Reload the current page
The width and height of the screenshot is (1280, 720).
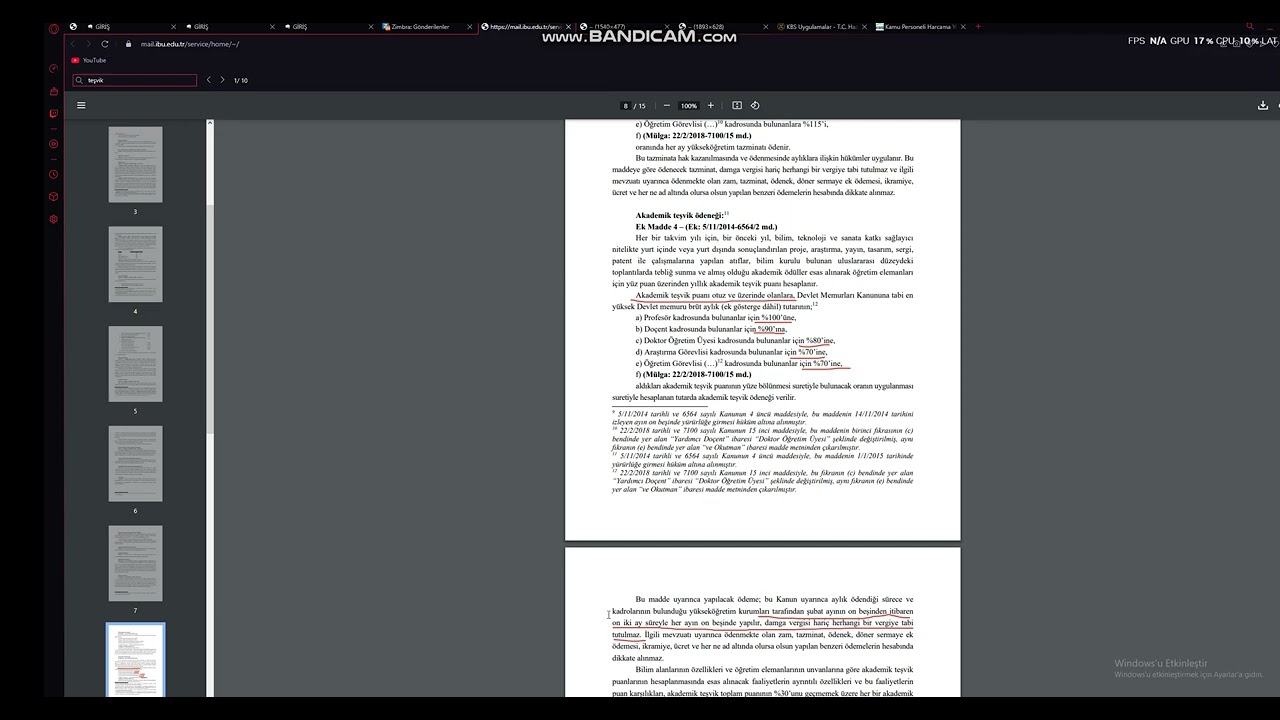105,44
